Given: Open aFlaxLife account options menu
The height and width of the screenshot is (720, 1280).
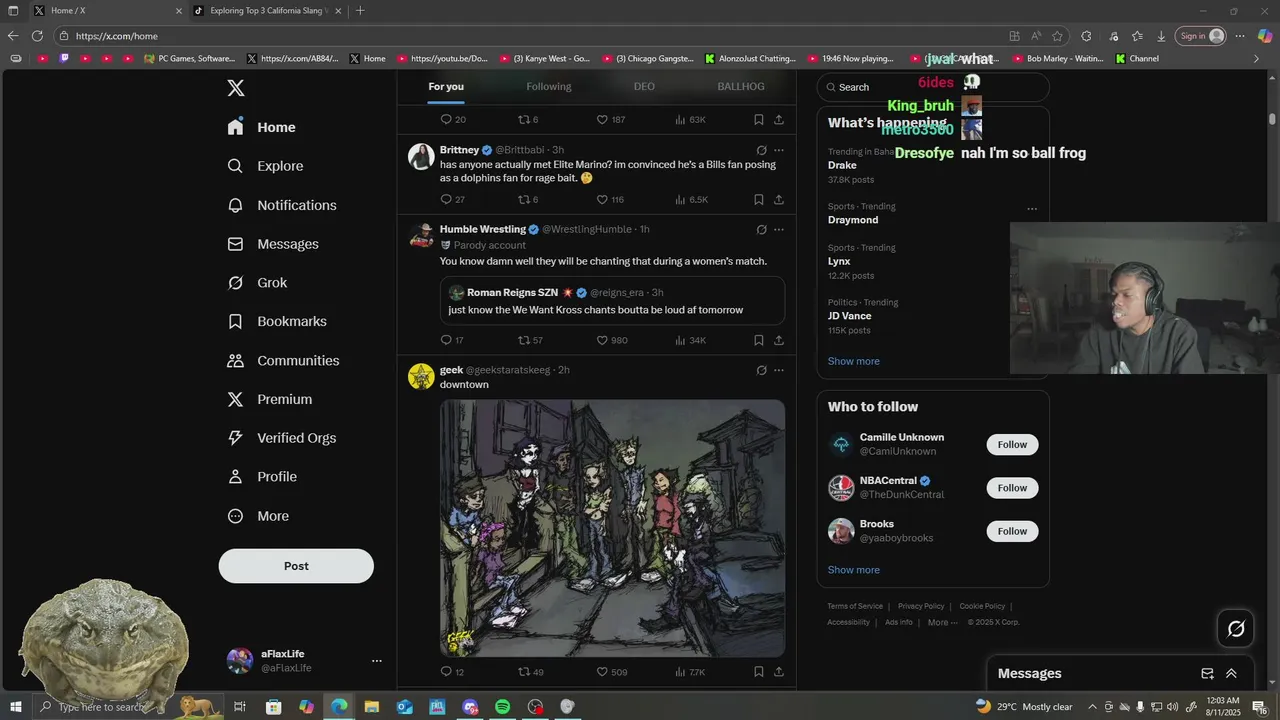Looking at the screenshot, I should (377, 661).
